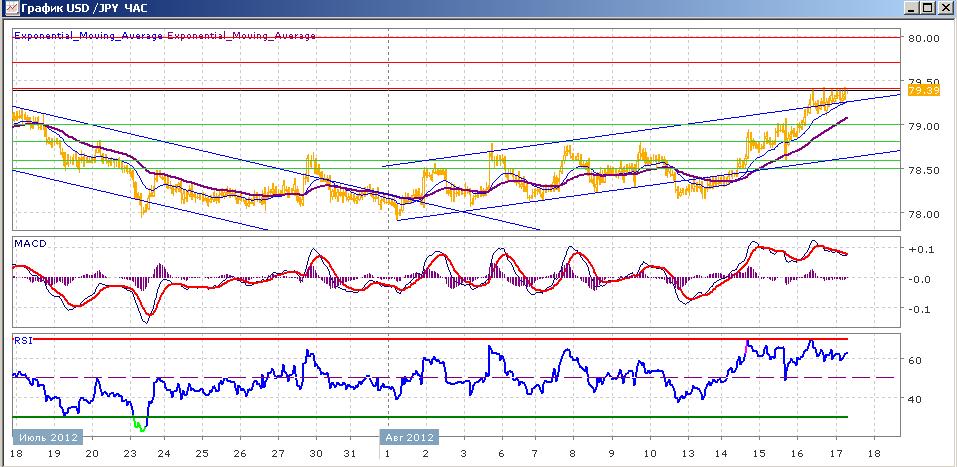Click the 78.50 price axis label
957x467 pixels.
click(923, 170)
